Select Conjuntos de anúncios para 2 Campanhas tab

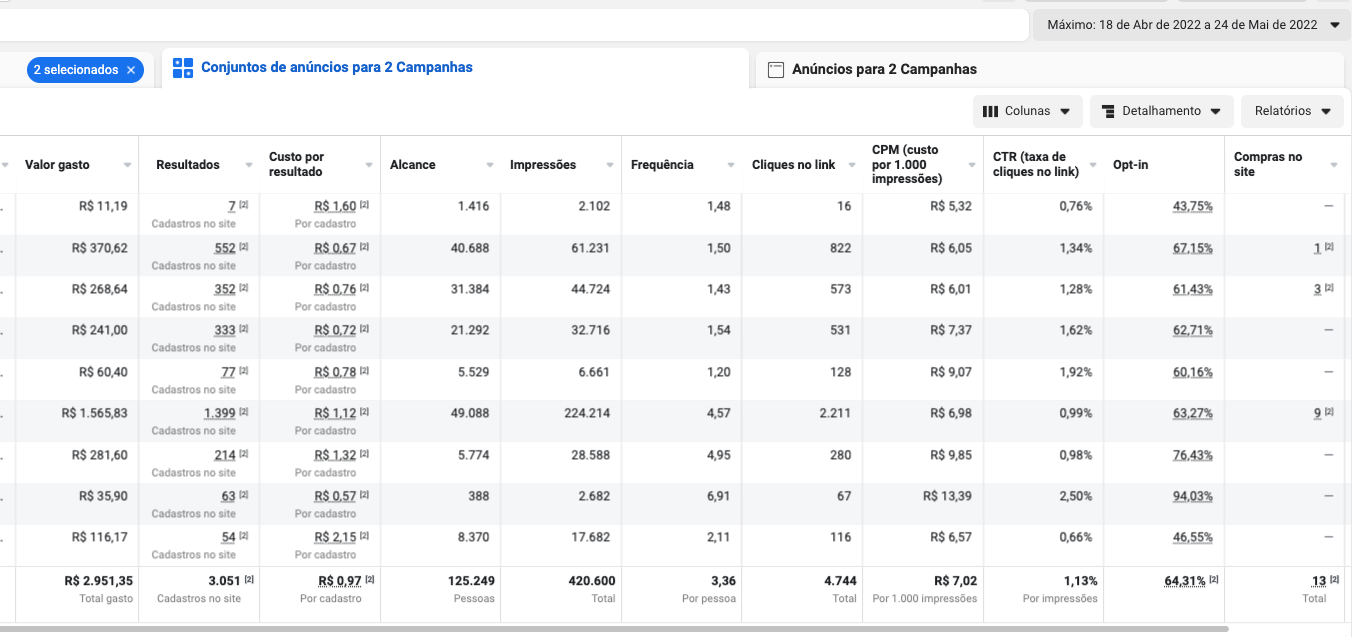337,68
